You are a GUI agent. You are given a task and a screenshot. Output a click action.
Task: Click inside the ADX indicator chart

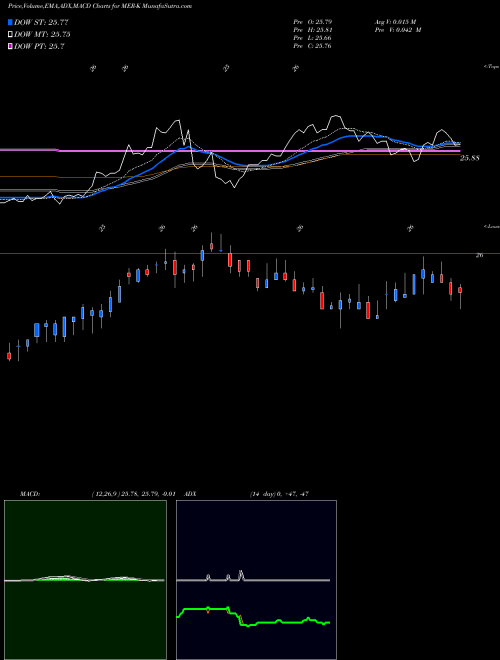tap(256, 580)
